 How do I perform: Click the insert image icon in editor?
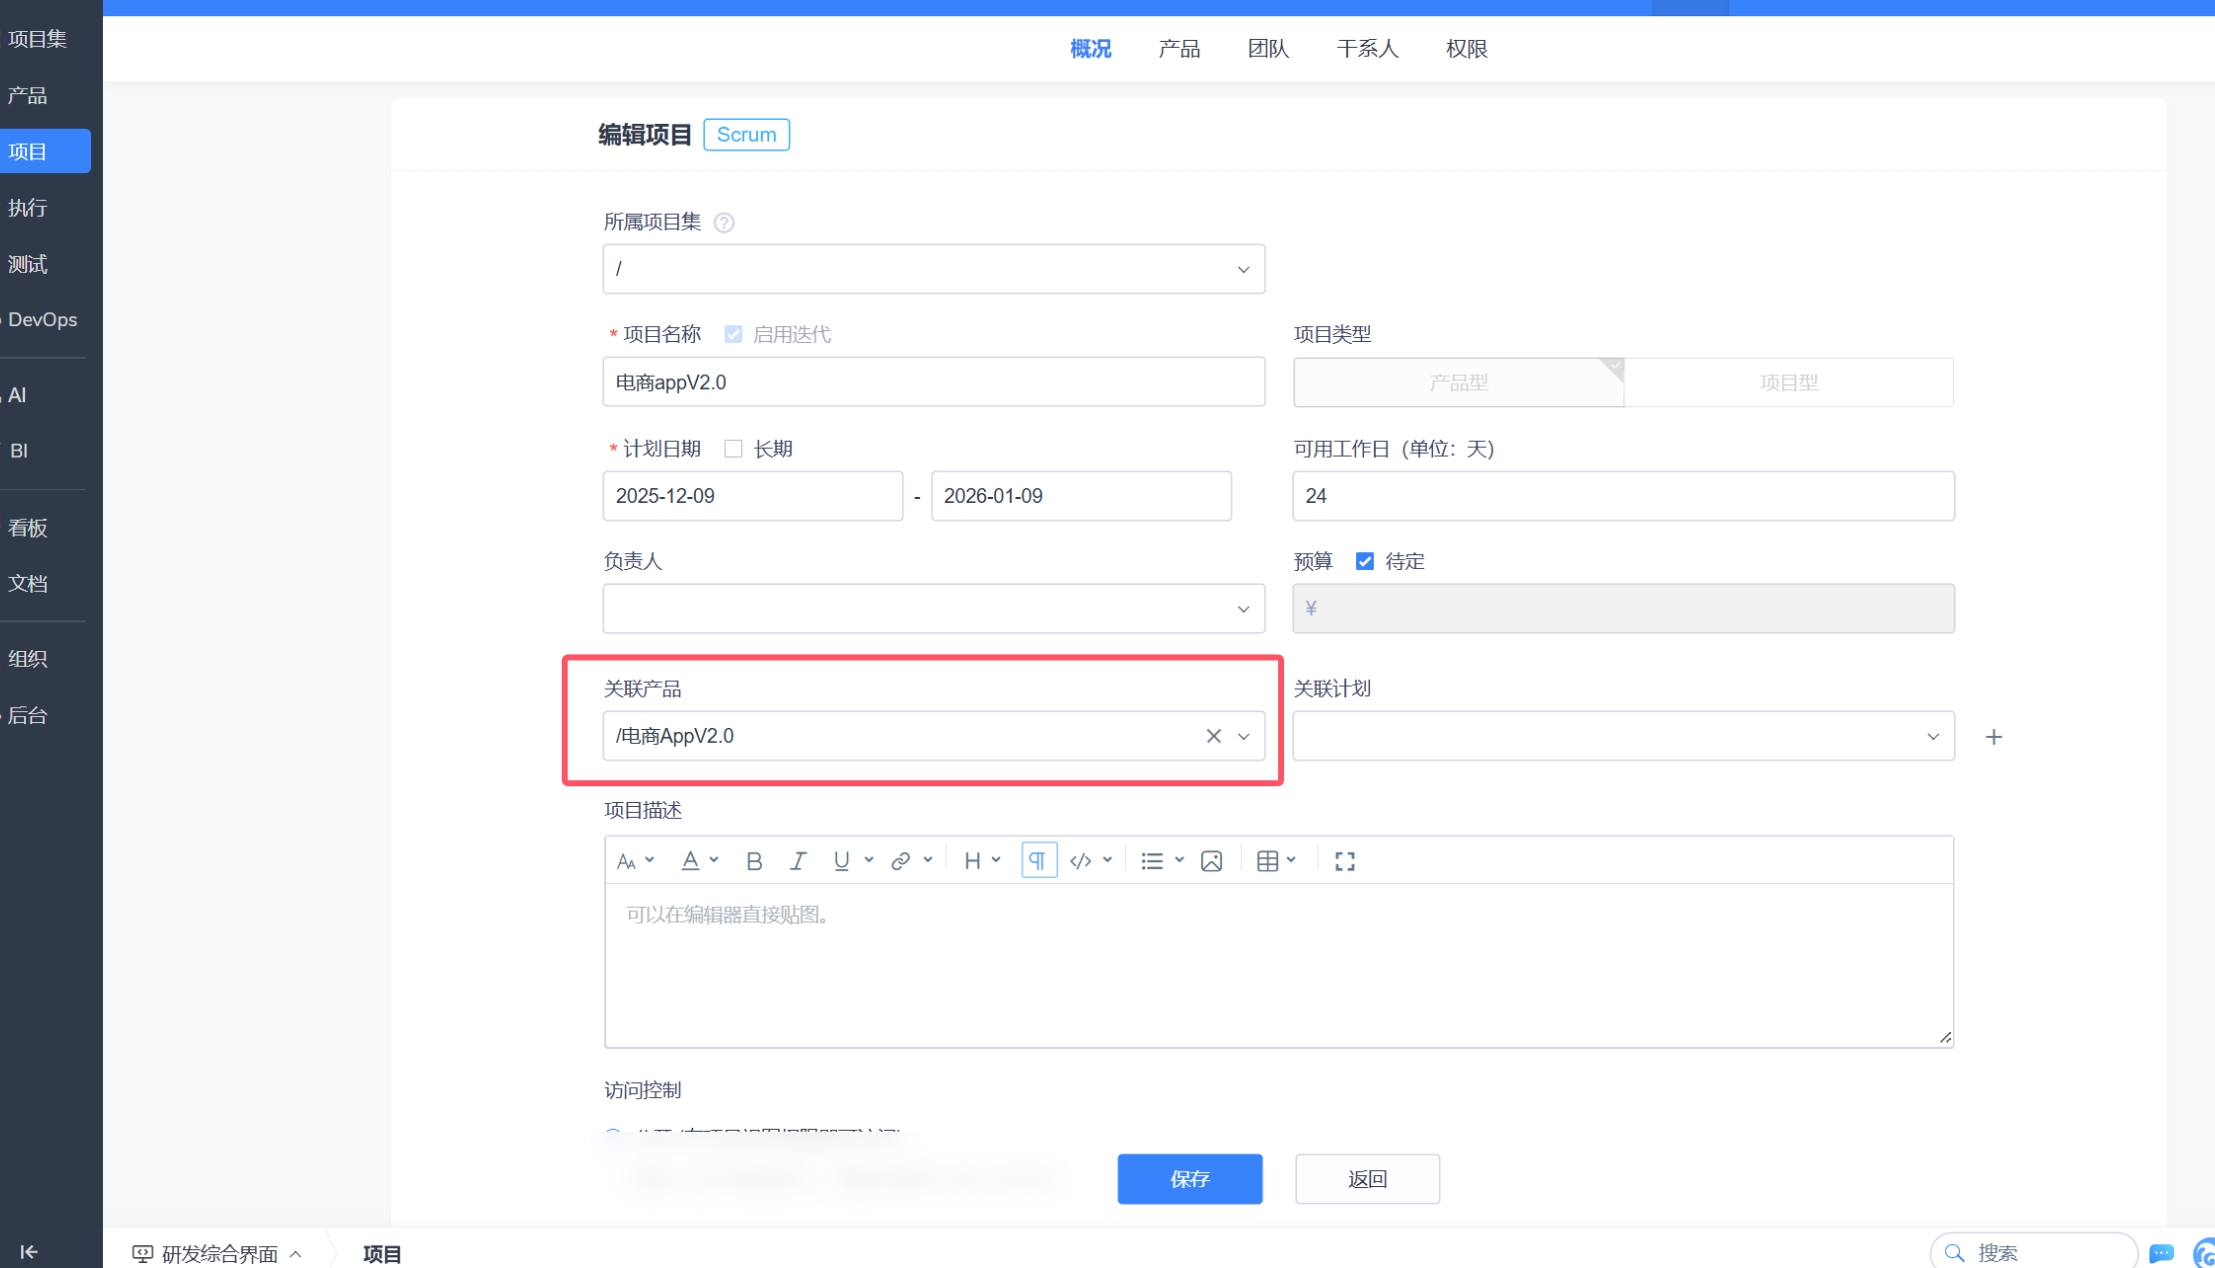pyautogui.click(x=1211, y=861)
